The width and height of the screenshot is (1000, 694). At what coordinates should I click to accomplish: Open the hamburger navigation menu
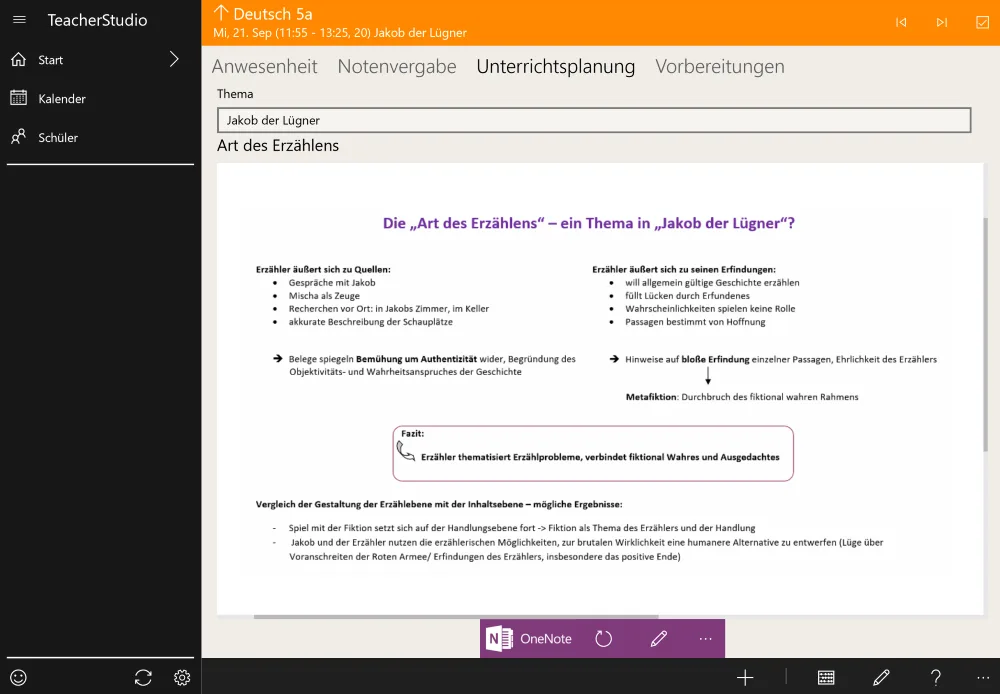pyautogui.click(x=19, y=20)
